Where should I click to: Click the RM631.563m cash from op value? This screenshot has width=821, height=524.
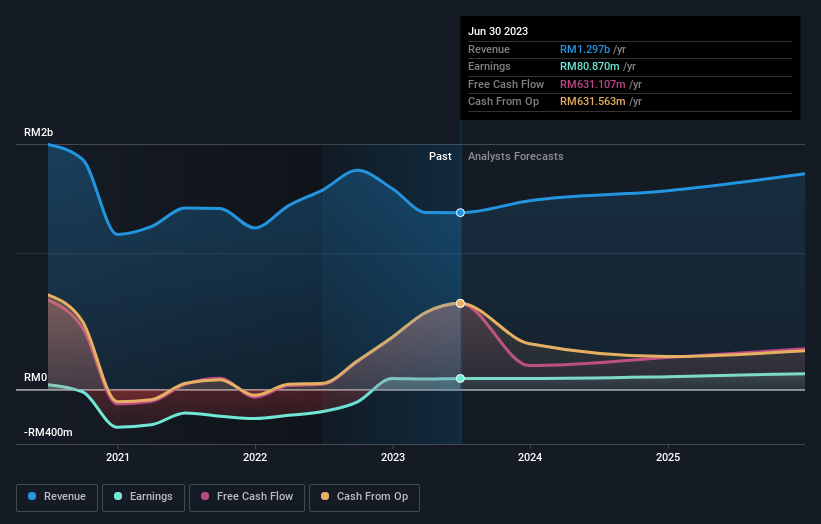pyautogui.click(x=593, y=102)
